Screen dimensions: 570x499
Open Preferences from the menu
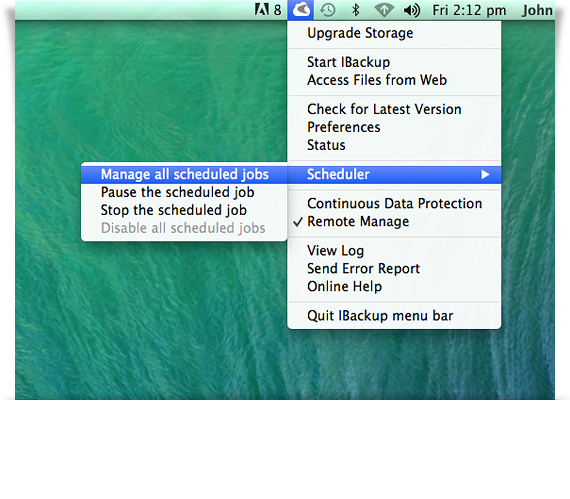tap(394, 127)
